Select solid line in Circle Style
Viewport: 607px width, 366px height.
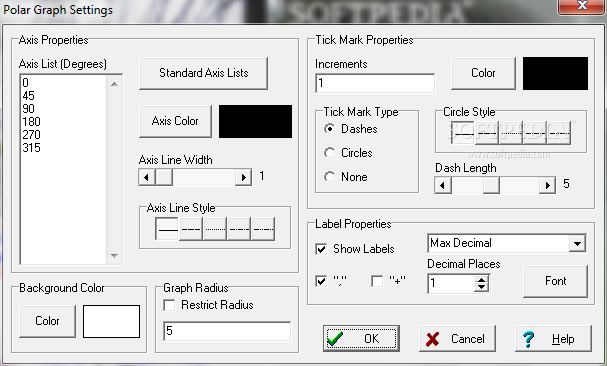click(463, 133)
